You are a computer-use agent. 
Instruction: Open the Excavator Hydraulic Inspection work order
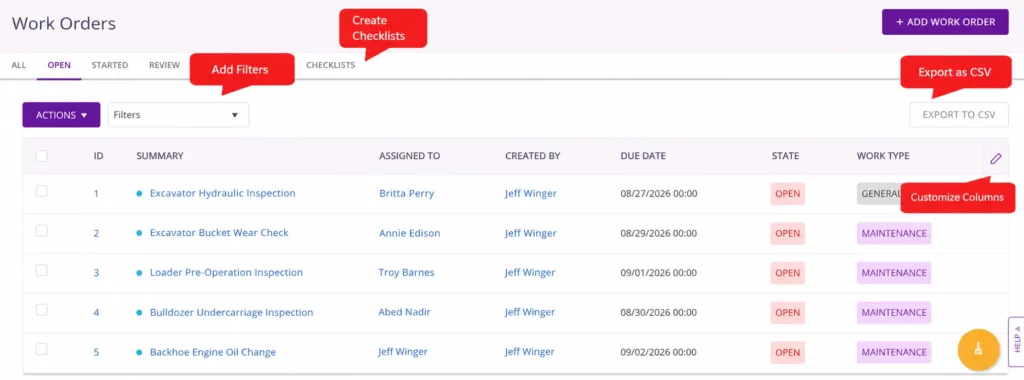pos(223,193)
